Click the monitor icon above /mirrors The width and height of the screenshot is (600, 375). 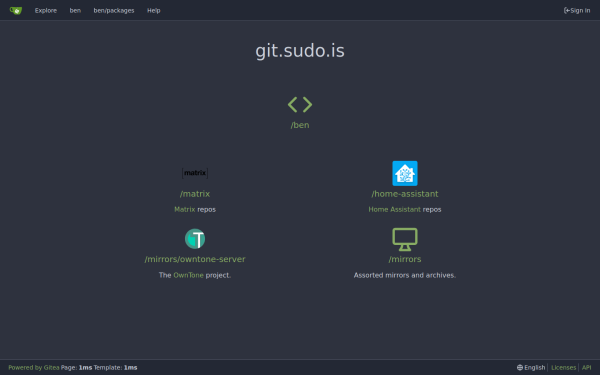[x=405, y=240]
